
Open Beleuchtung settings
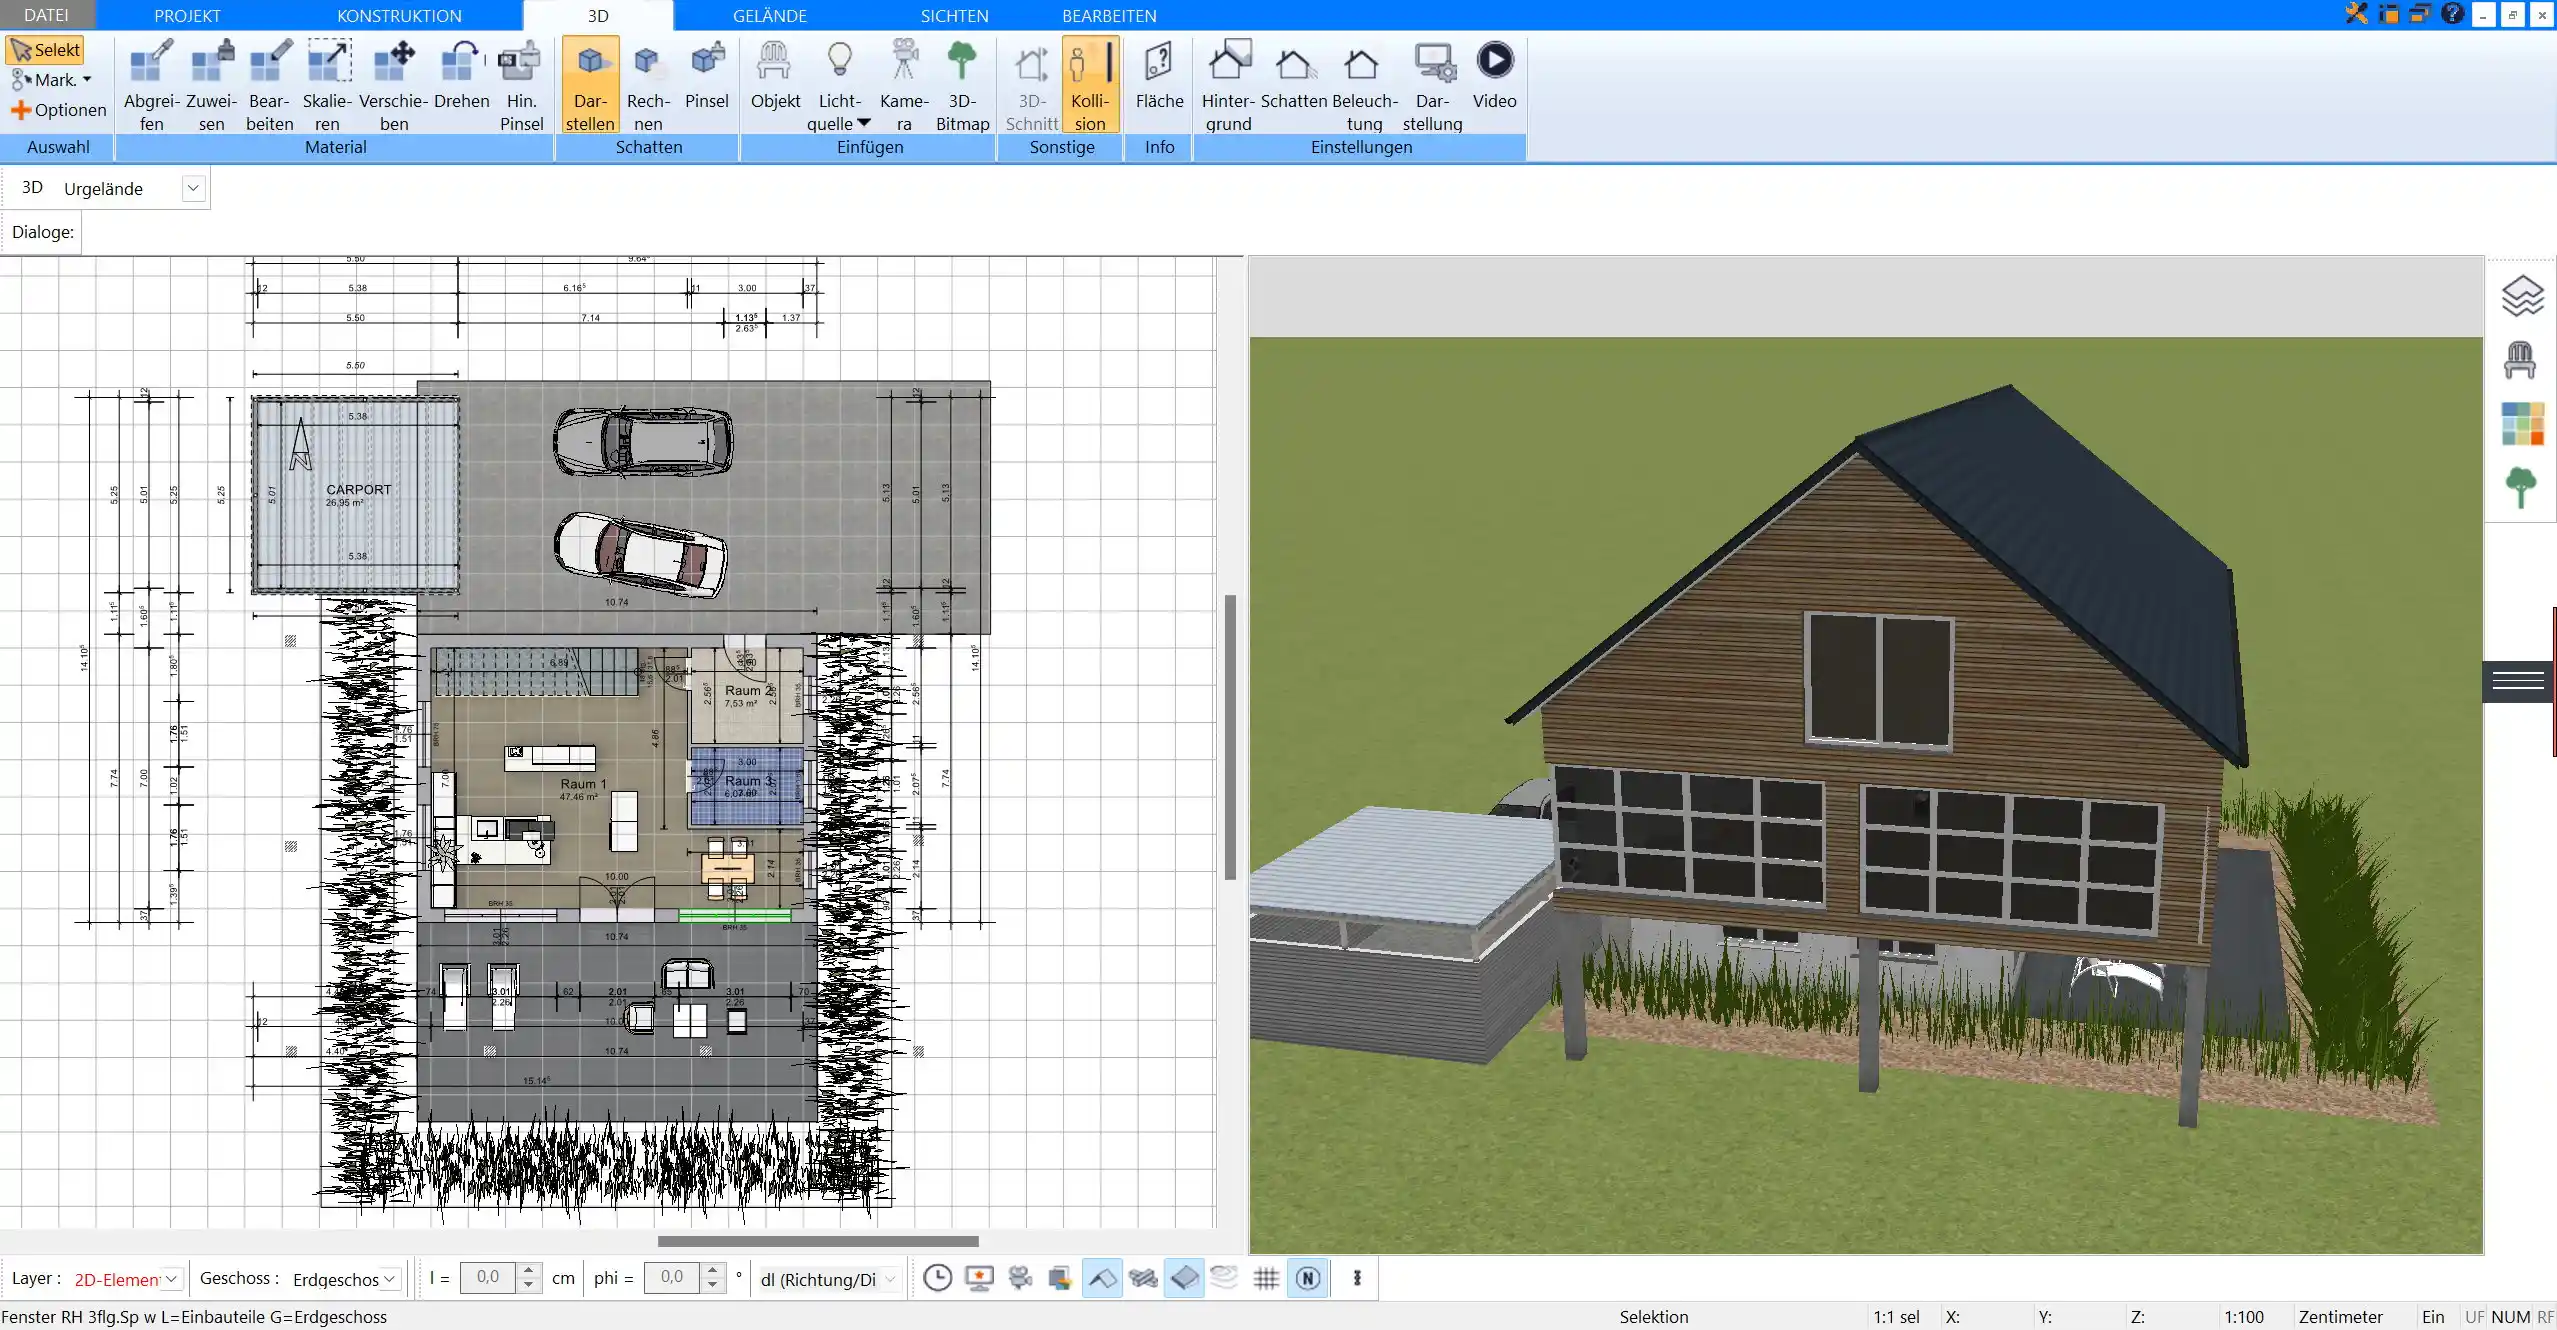click(x=1364, y=86)
